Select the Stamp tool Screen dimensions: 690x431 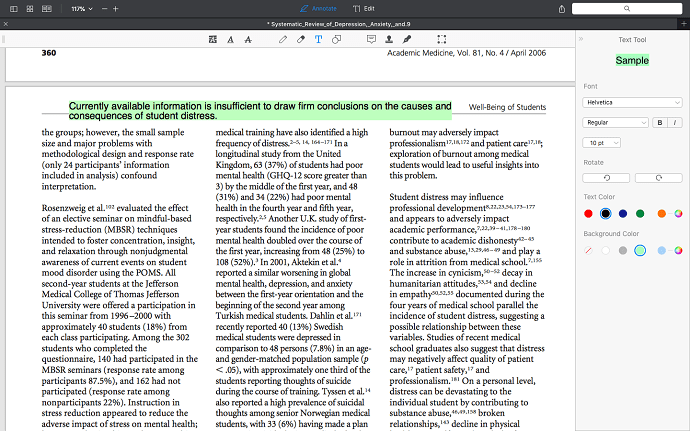[x=389, y=40]
